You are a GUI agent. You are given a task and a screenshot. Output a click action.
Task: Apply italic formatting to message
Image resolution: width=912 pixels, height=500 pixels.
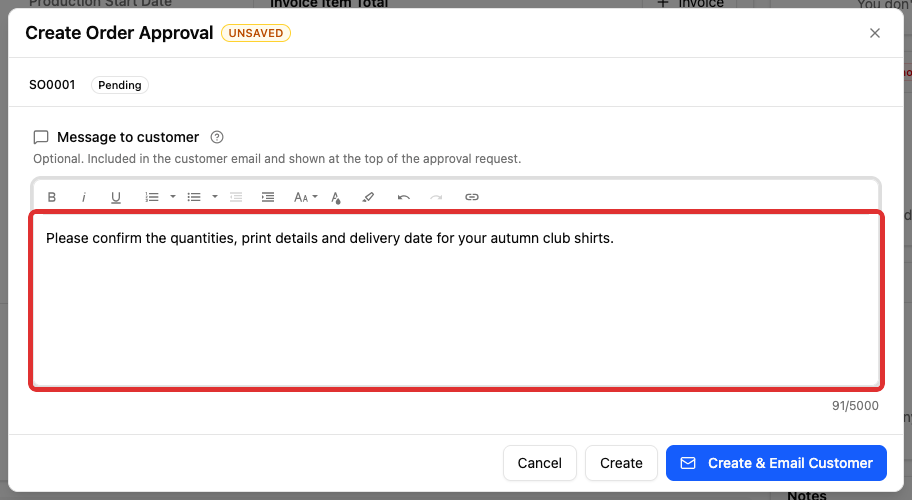tap(84, 197)
